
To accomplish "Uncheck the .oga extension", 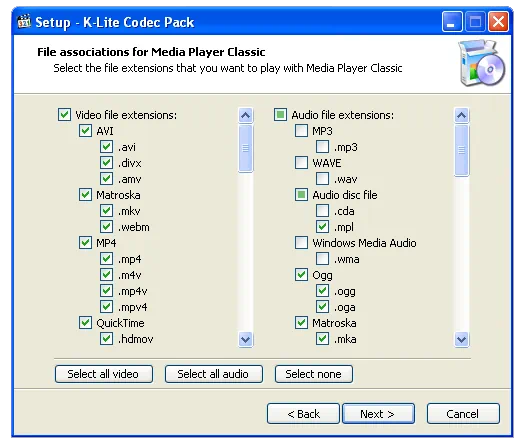I will pyautogui.click(x=322, y=307).
